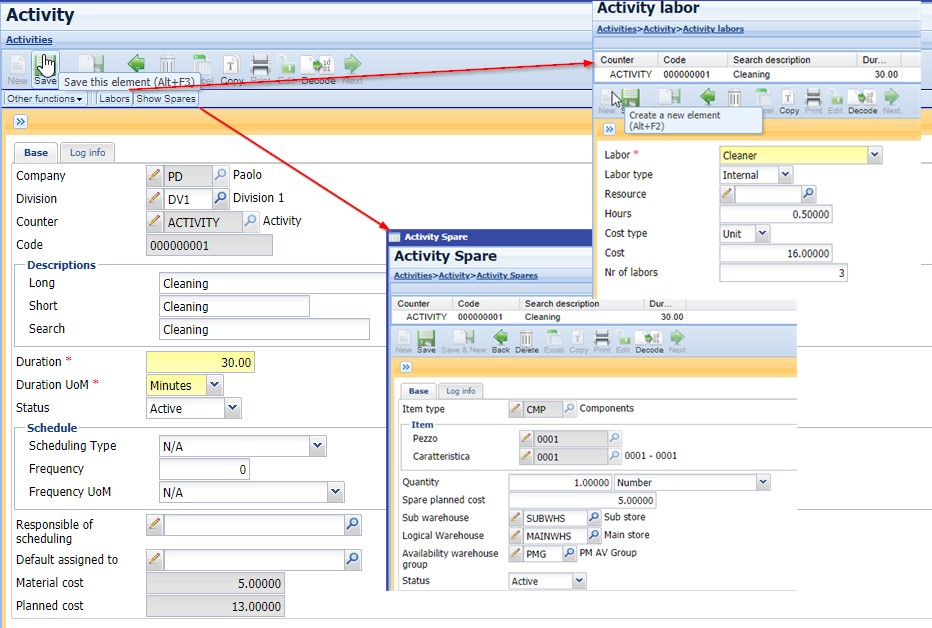Open the Other functions menu
Screen dimensions: 932x628
coord(44,99)
